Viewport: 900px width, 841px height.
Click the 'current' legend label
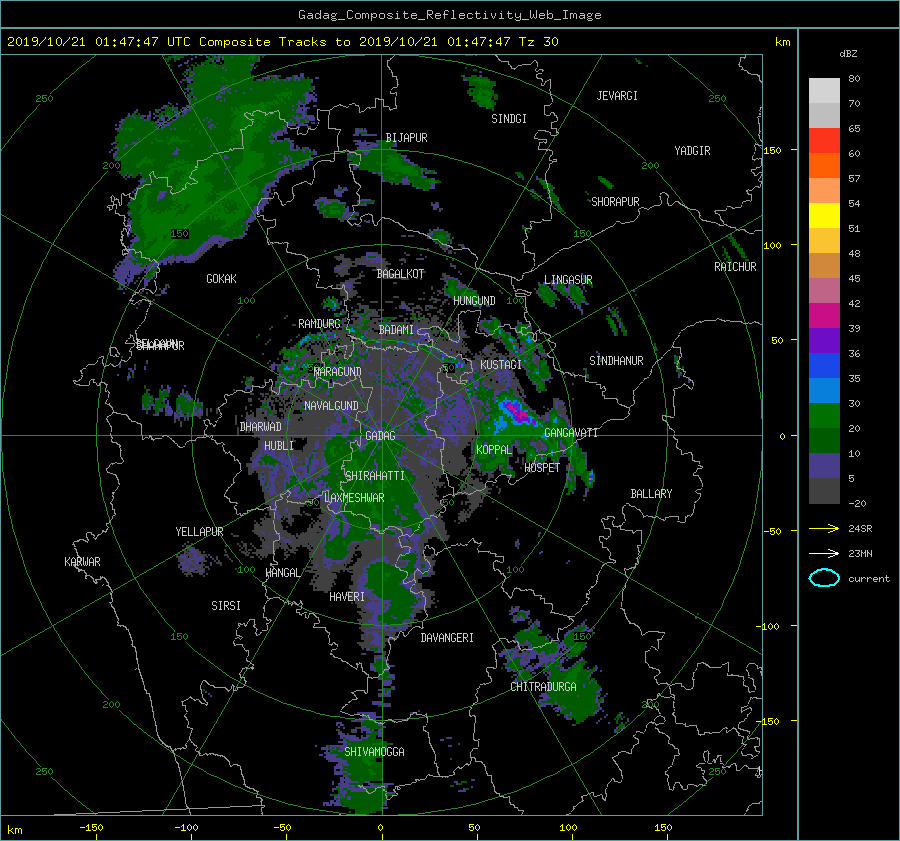(x=868, y=579)
